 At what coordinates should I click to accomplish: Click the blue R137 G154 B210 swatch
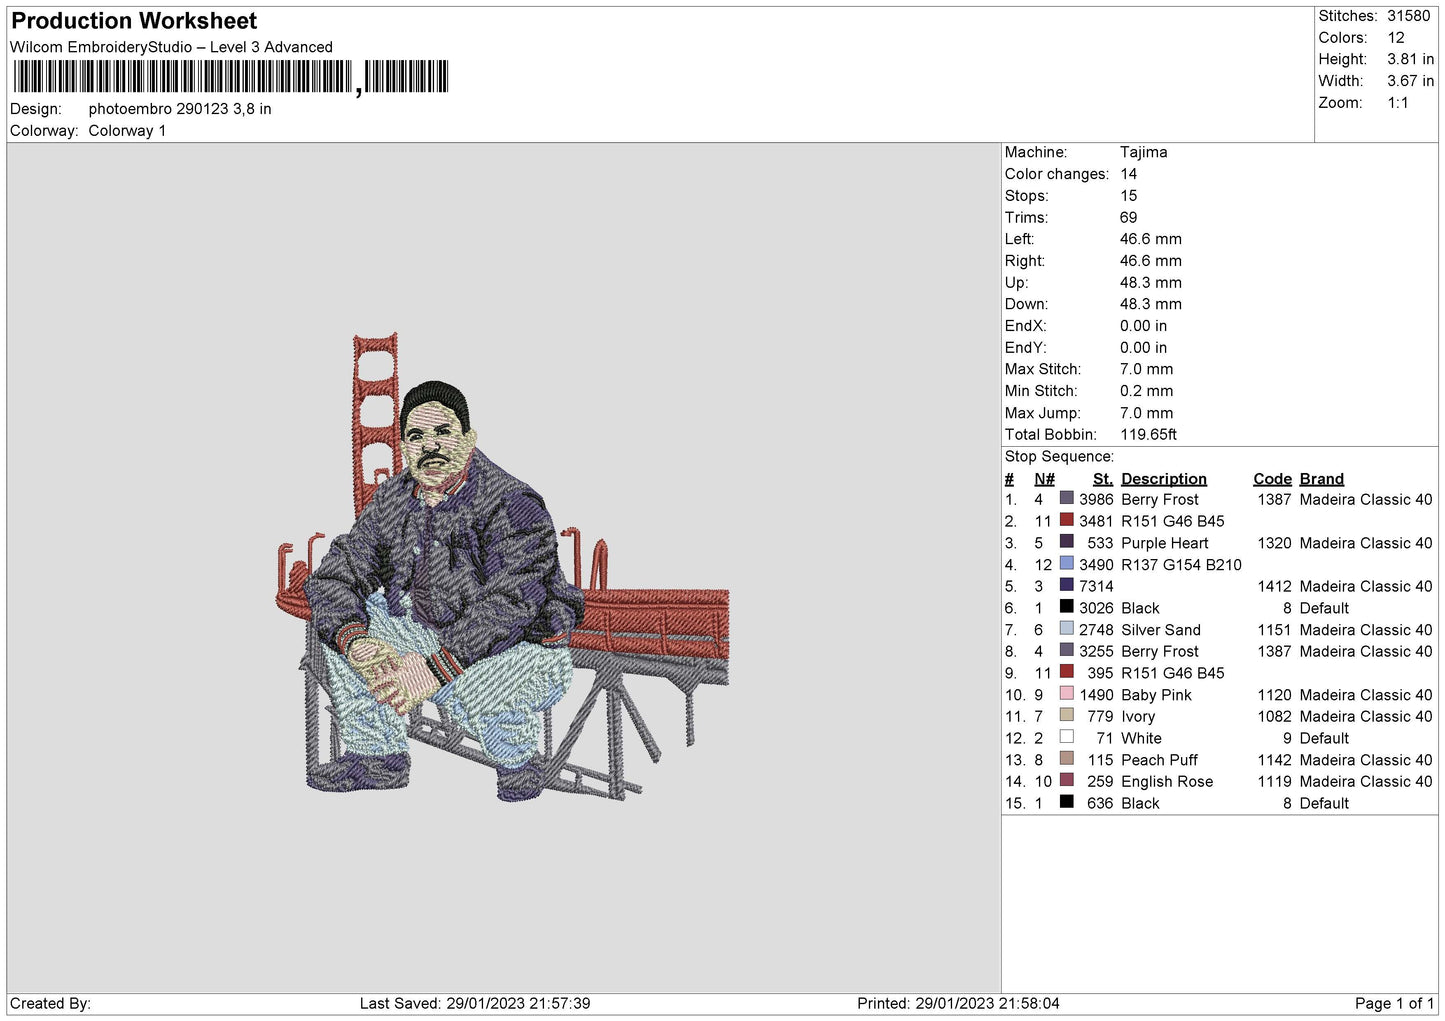point(1066,563)
